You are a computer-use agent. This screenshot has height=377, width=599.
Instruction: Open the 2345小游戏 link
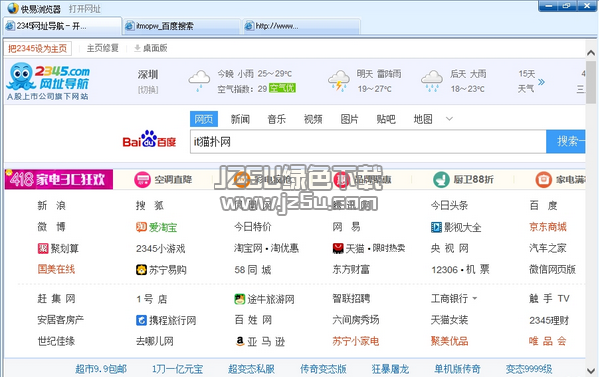pyautogui.click(x=160, y=249)
